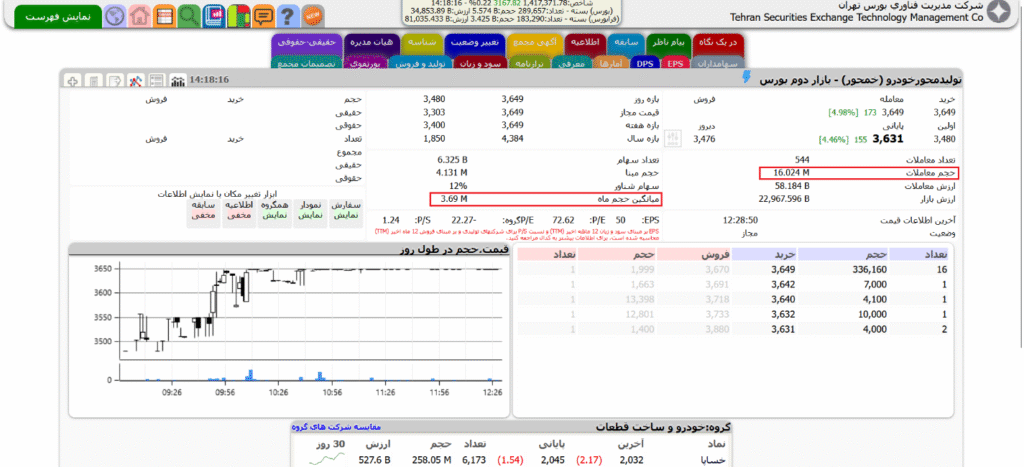The image size is (1024, 467).
Task: Open the ترازنامه tab
Action: 528,63
